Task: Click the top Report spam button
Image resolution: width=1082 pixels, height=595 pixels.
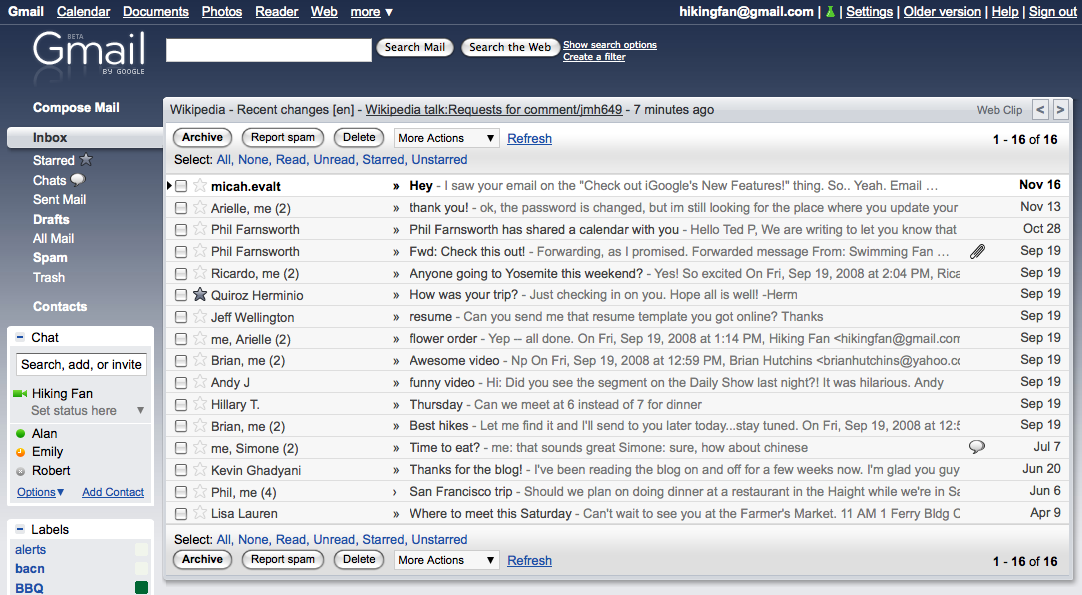Action: (x=283, y=137)
